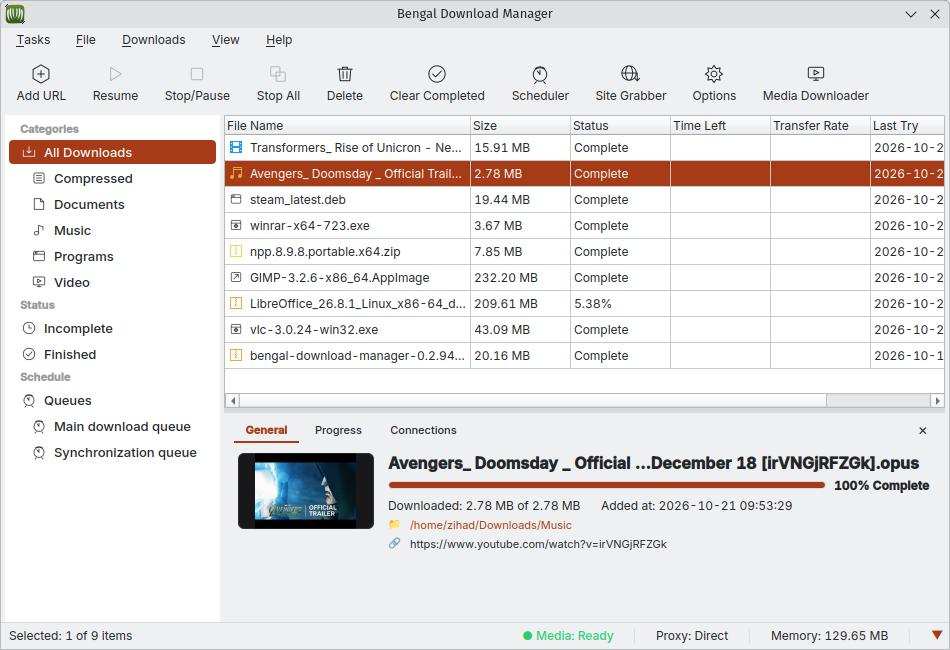Image resolution: width=950 pixels, height=650 pixels.
Task: Sort the list by the Size column header
Action: [x=520, y=125]
